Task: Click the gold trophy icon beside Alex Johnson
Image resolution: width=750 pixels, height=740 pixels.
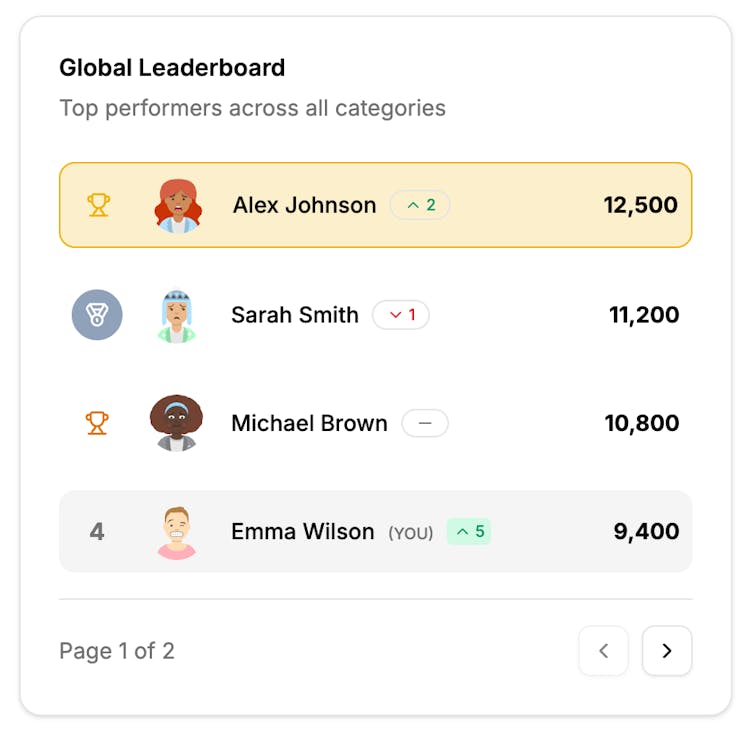Action: coord(97,205)
